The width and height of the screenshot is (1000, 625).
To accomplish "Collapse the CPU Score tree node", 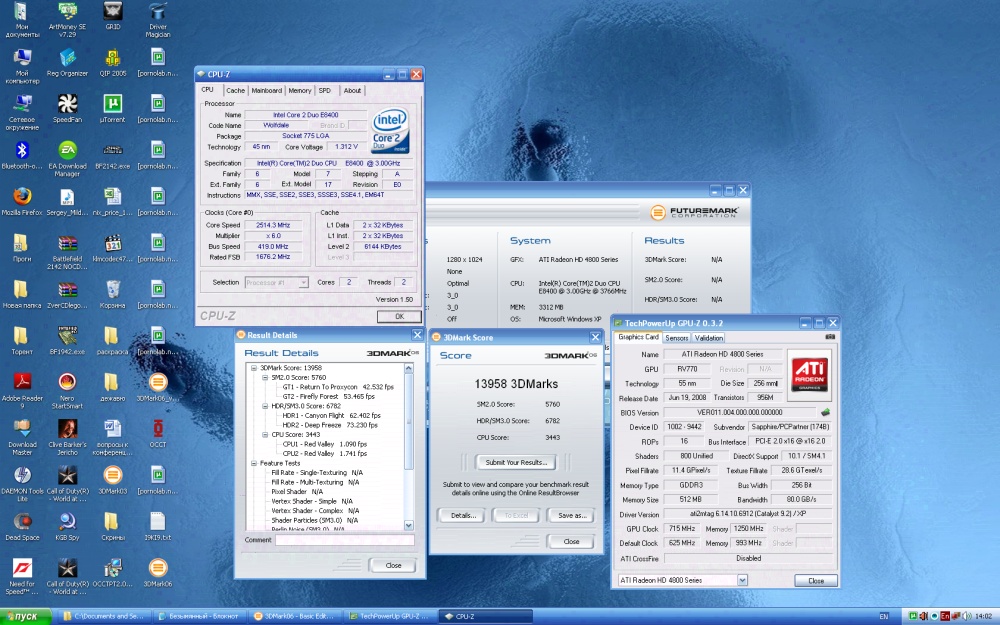I will click(265, 435).
